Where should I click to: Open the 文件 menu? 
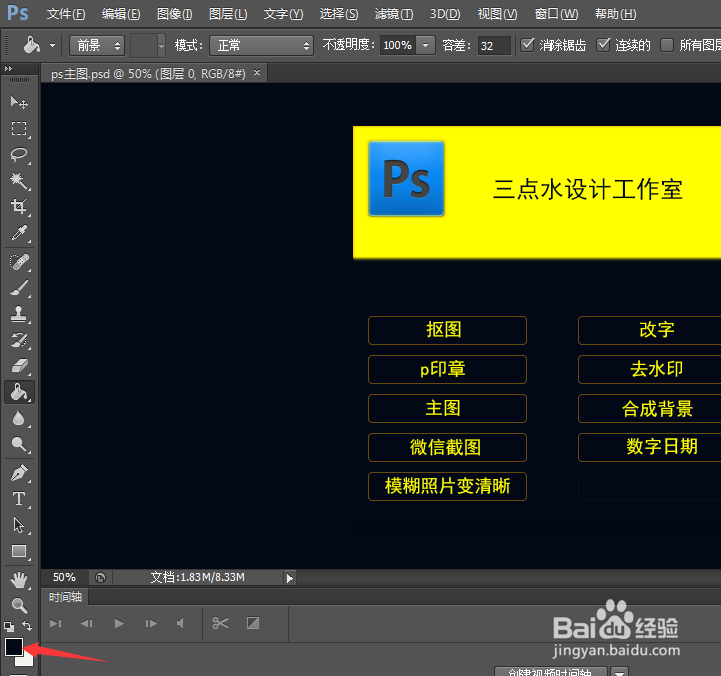coord(66,14)
